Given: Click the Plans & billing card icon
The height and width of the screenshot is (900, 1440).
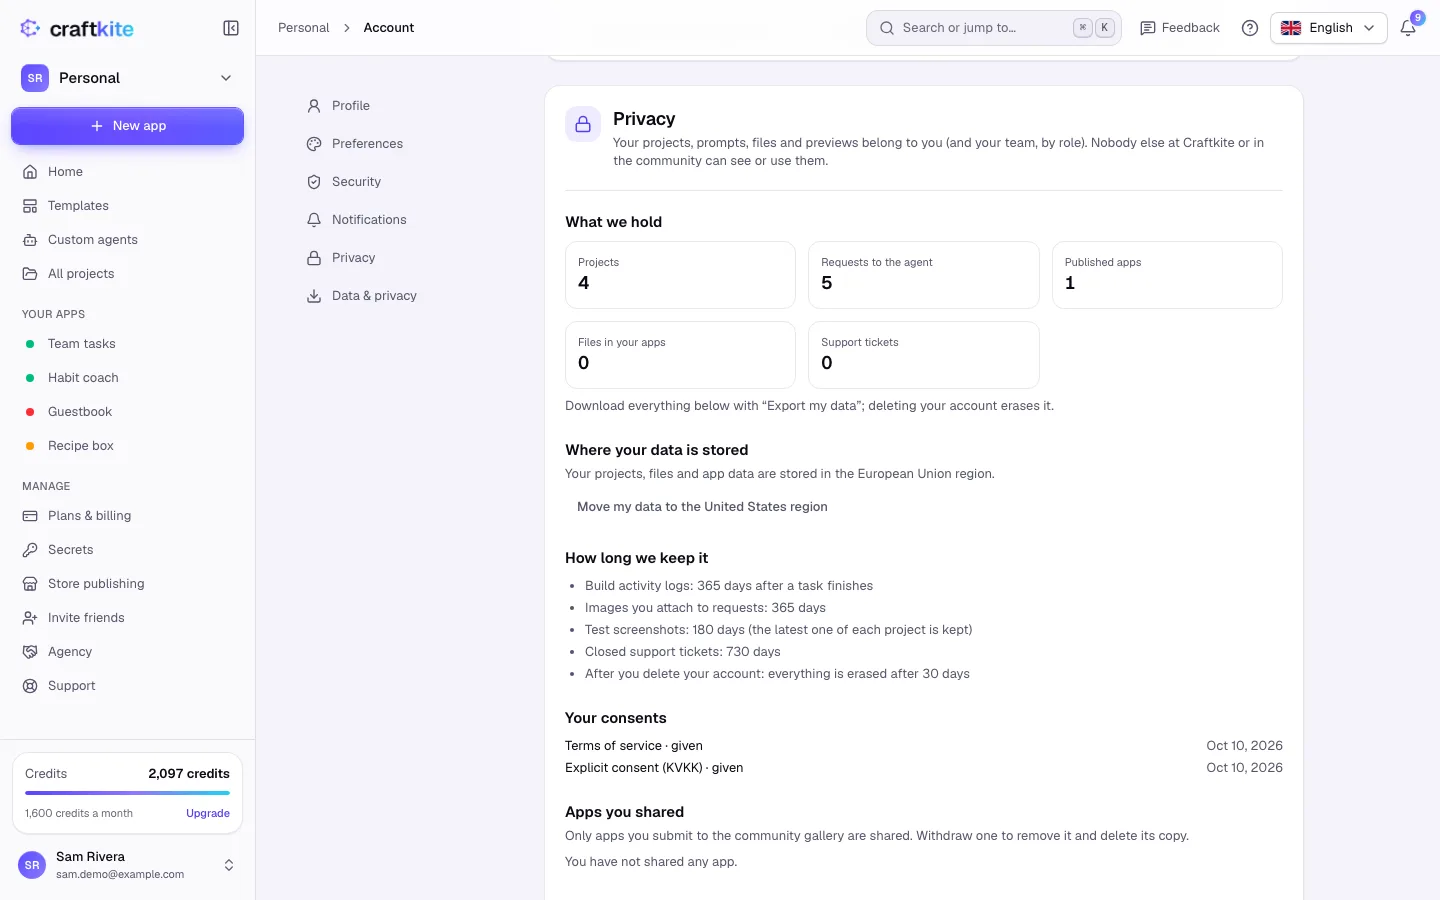Looking at the screenshot, I should [x=30, y=516].
